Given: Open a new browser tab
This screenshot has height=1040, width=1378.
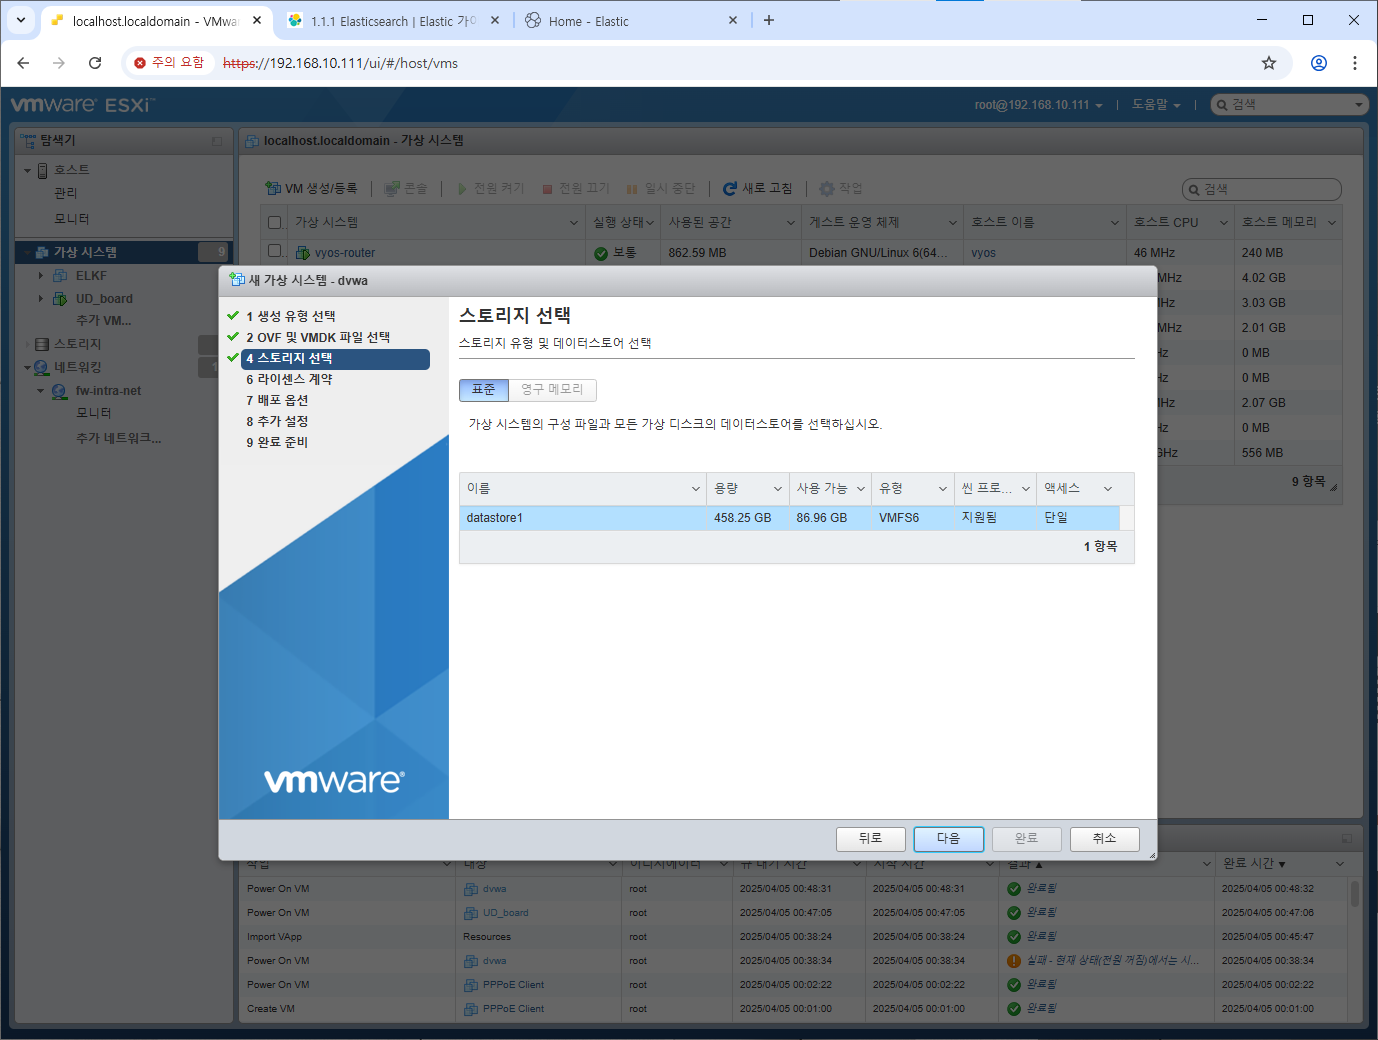Looking at the screenshot, I should (x=769, y=20).
